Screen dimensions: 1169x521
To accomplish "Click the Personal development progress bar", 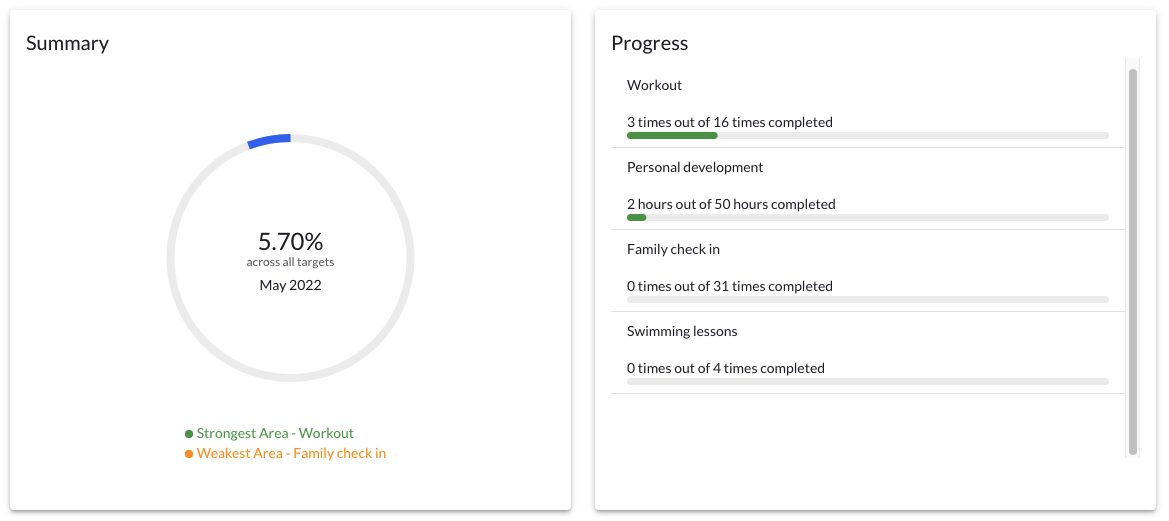I will pyautogui.click(x=868, y=218).
